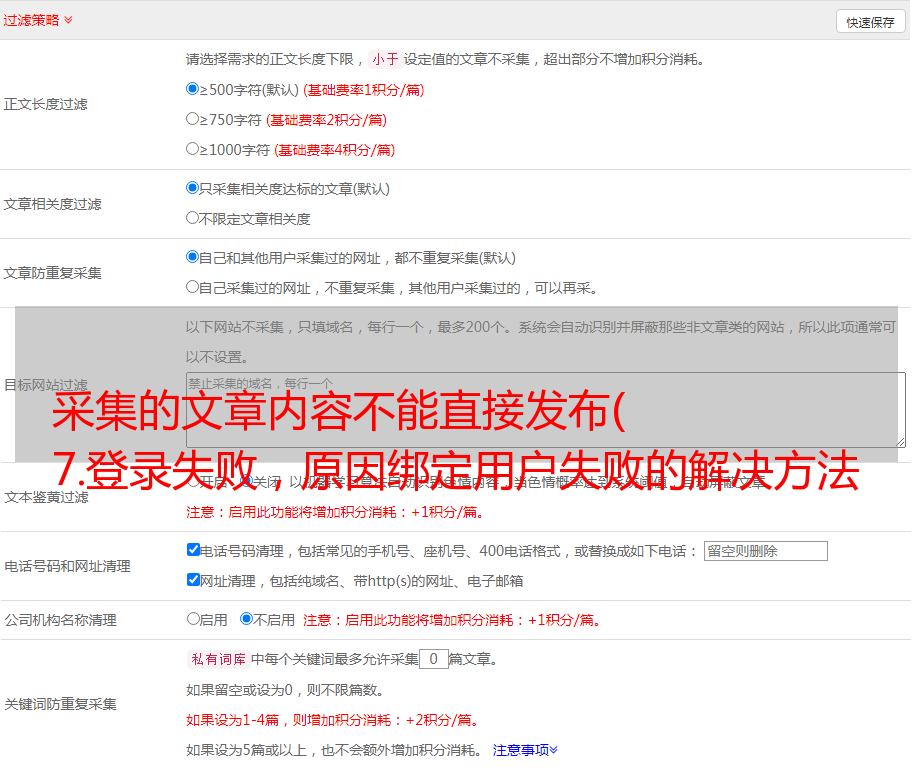912x768 pixels.
Task: Toggle the 网址清理 checkbox
Action: point(194,580)
